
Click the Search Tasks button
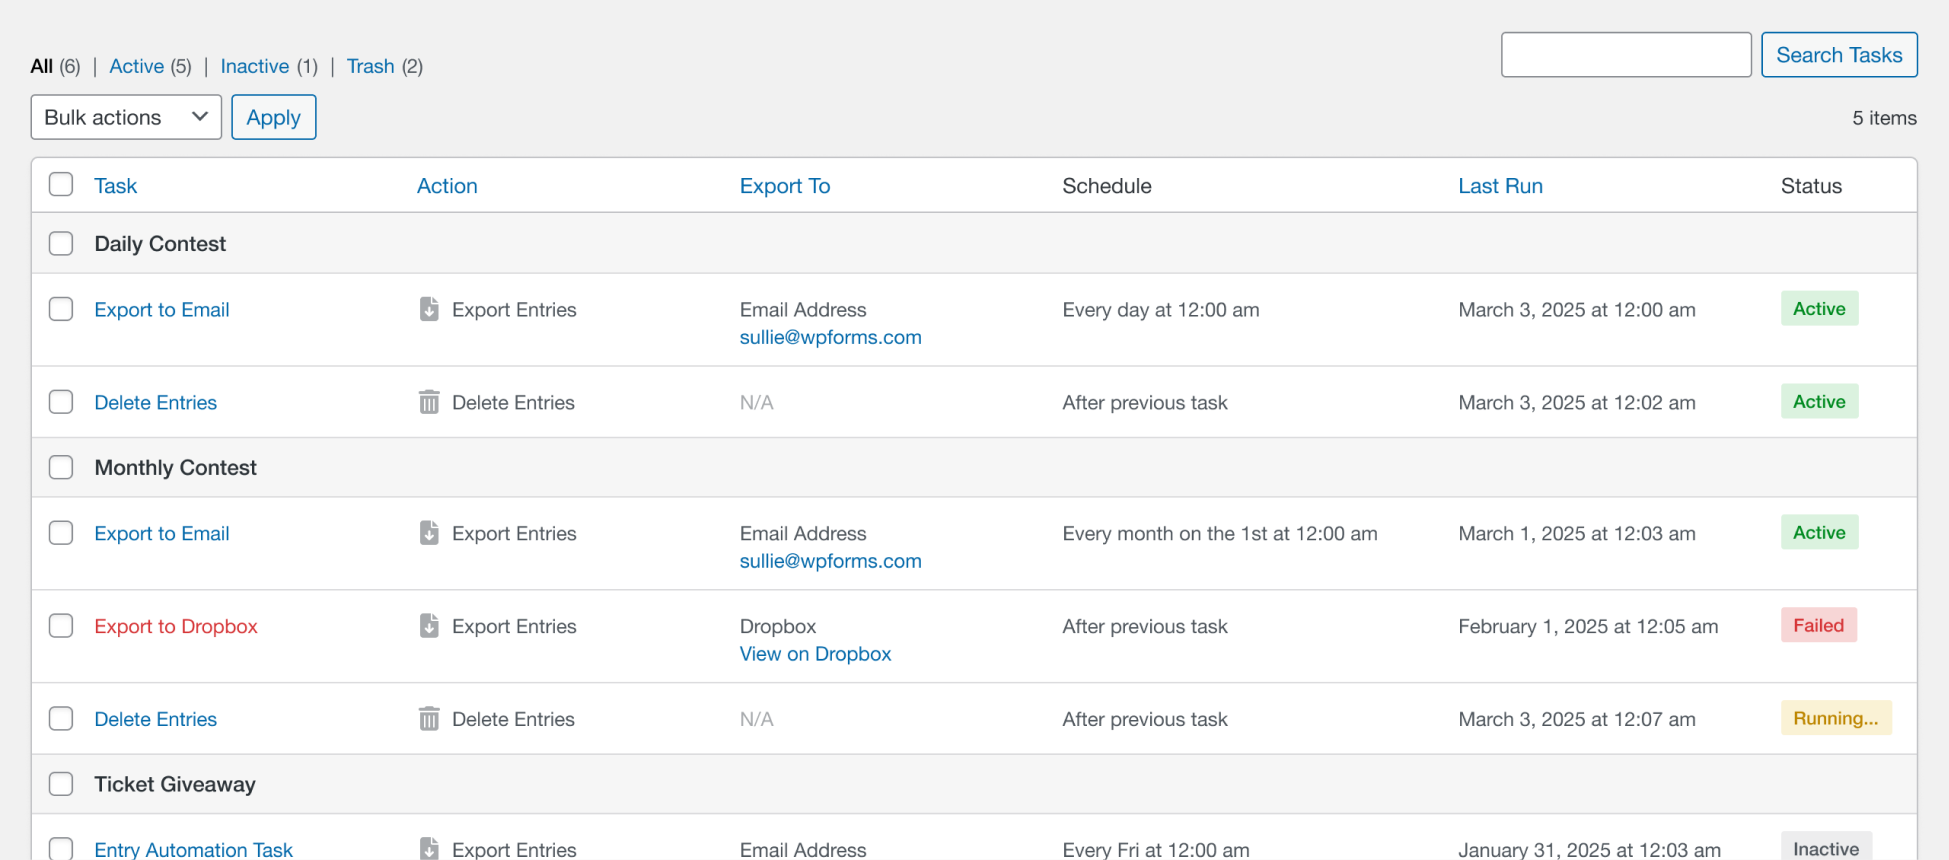[1838, 55]
